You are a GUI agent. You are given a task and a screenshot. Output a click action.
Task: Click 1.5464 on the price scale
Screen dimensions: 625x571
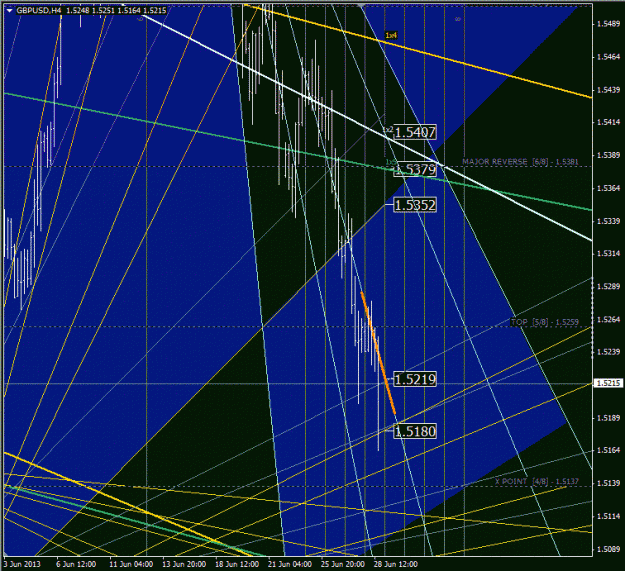(x=608, y=57)
